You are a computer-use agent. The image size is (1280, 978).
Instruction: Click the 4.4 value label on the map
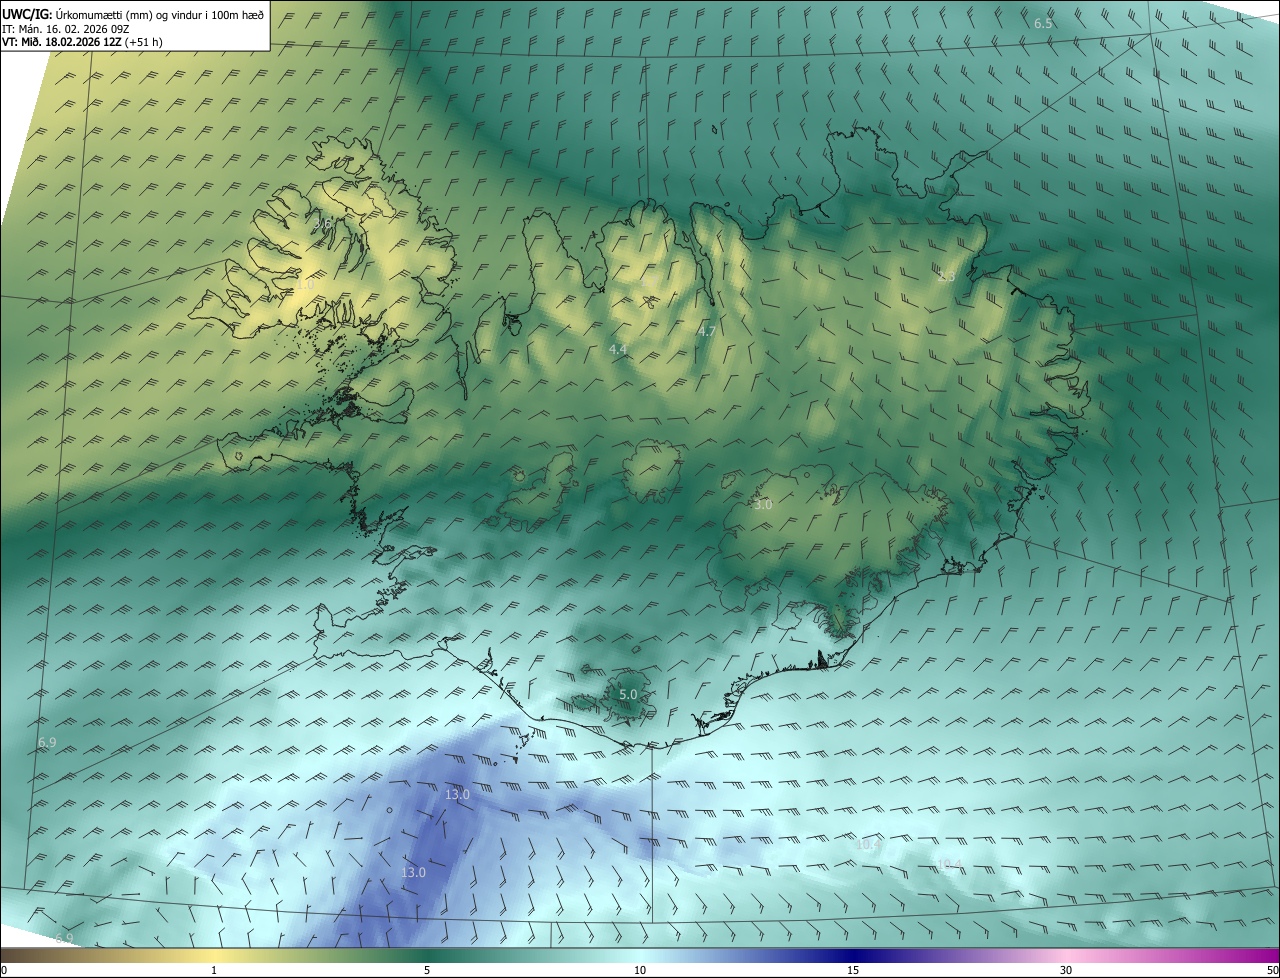tap(618, 349)
